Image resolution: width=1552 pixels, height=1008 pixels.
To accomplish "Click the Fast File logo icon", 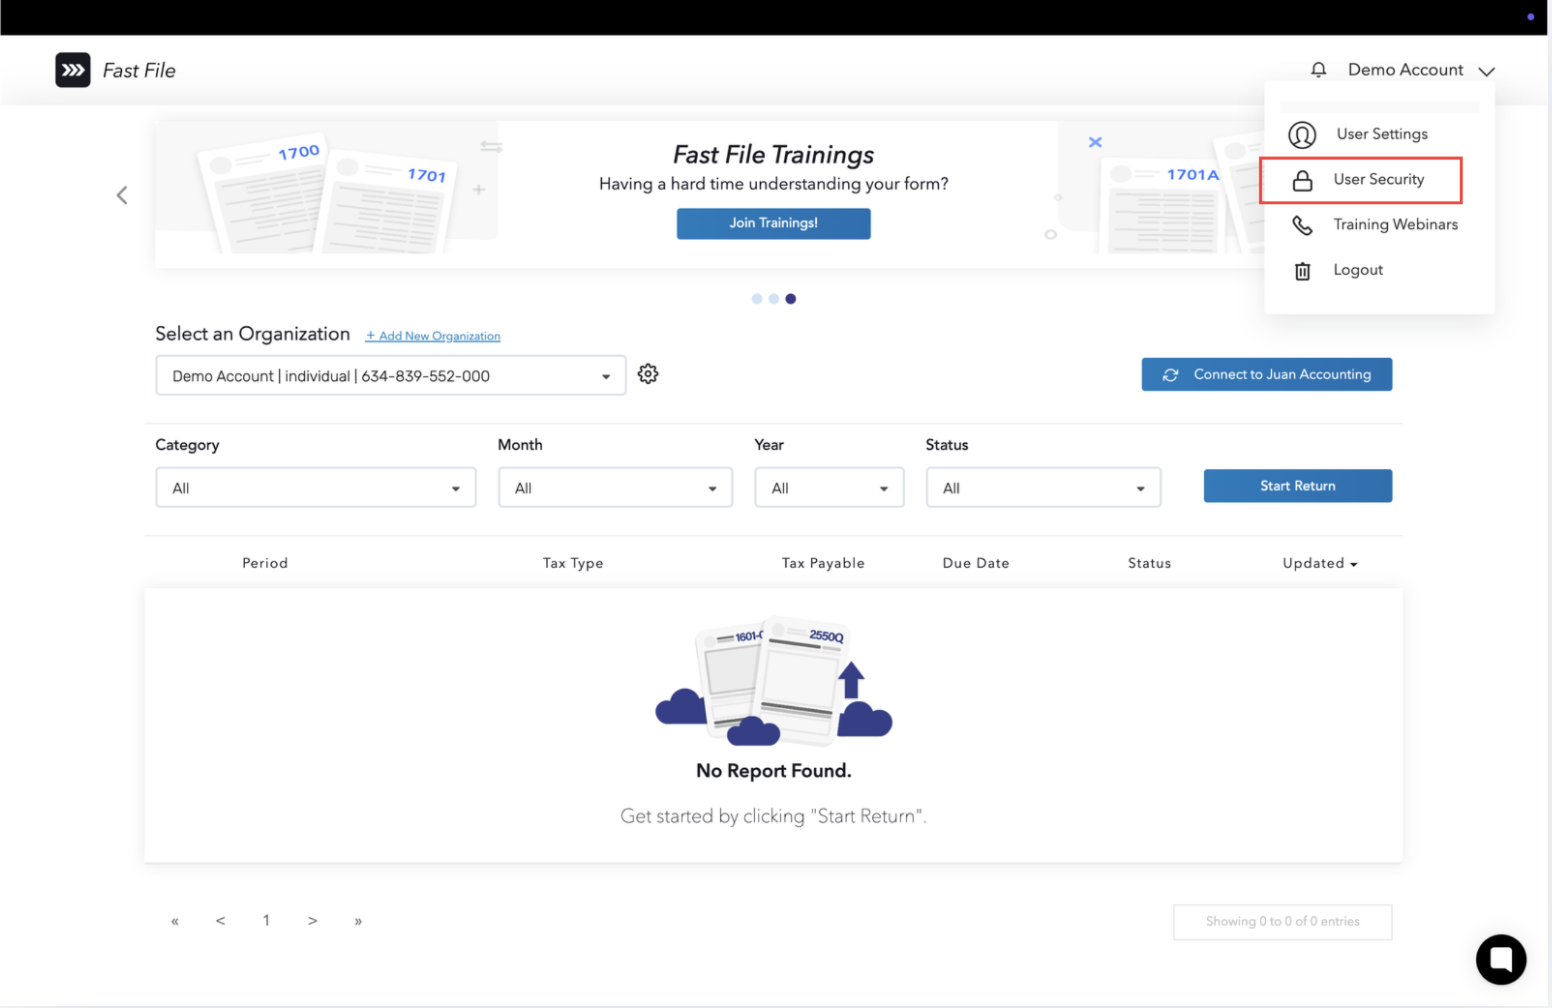I will tap(73, 70).
